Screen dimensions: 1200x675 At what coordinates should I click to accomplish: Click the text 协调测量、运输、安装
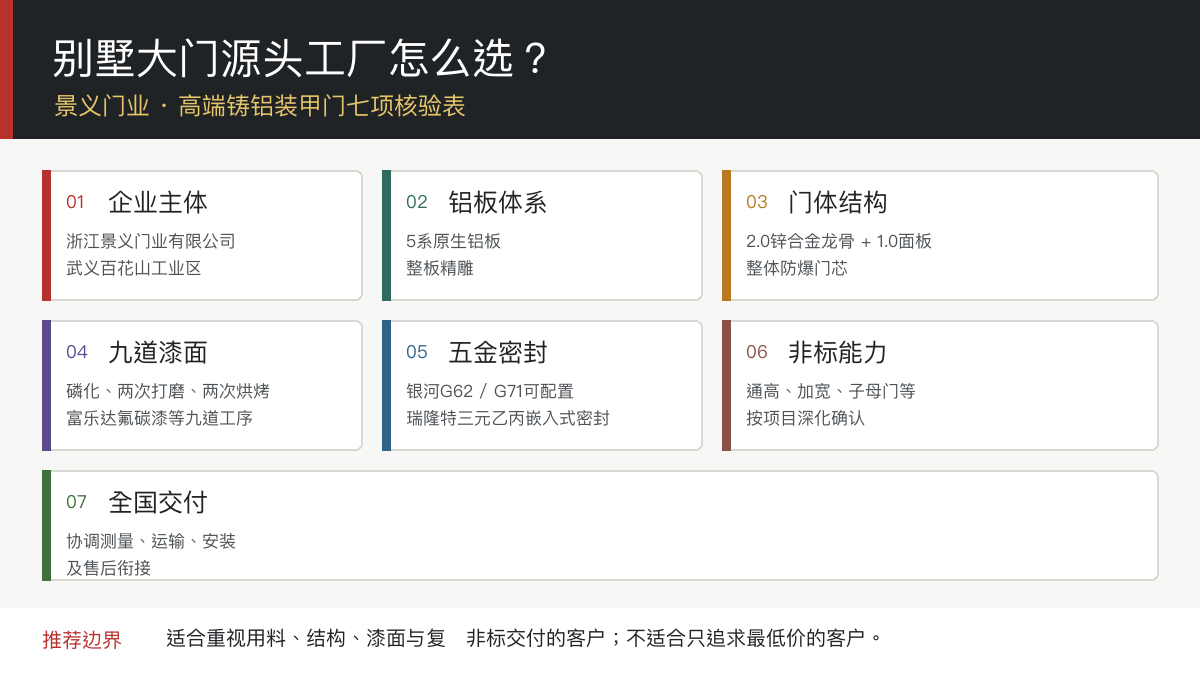[x=151, y=541]
